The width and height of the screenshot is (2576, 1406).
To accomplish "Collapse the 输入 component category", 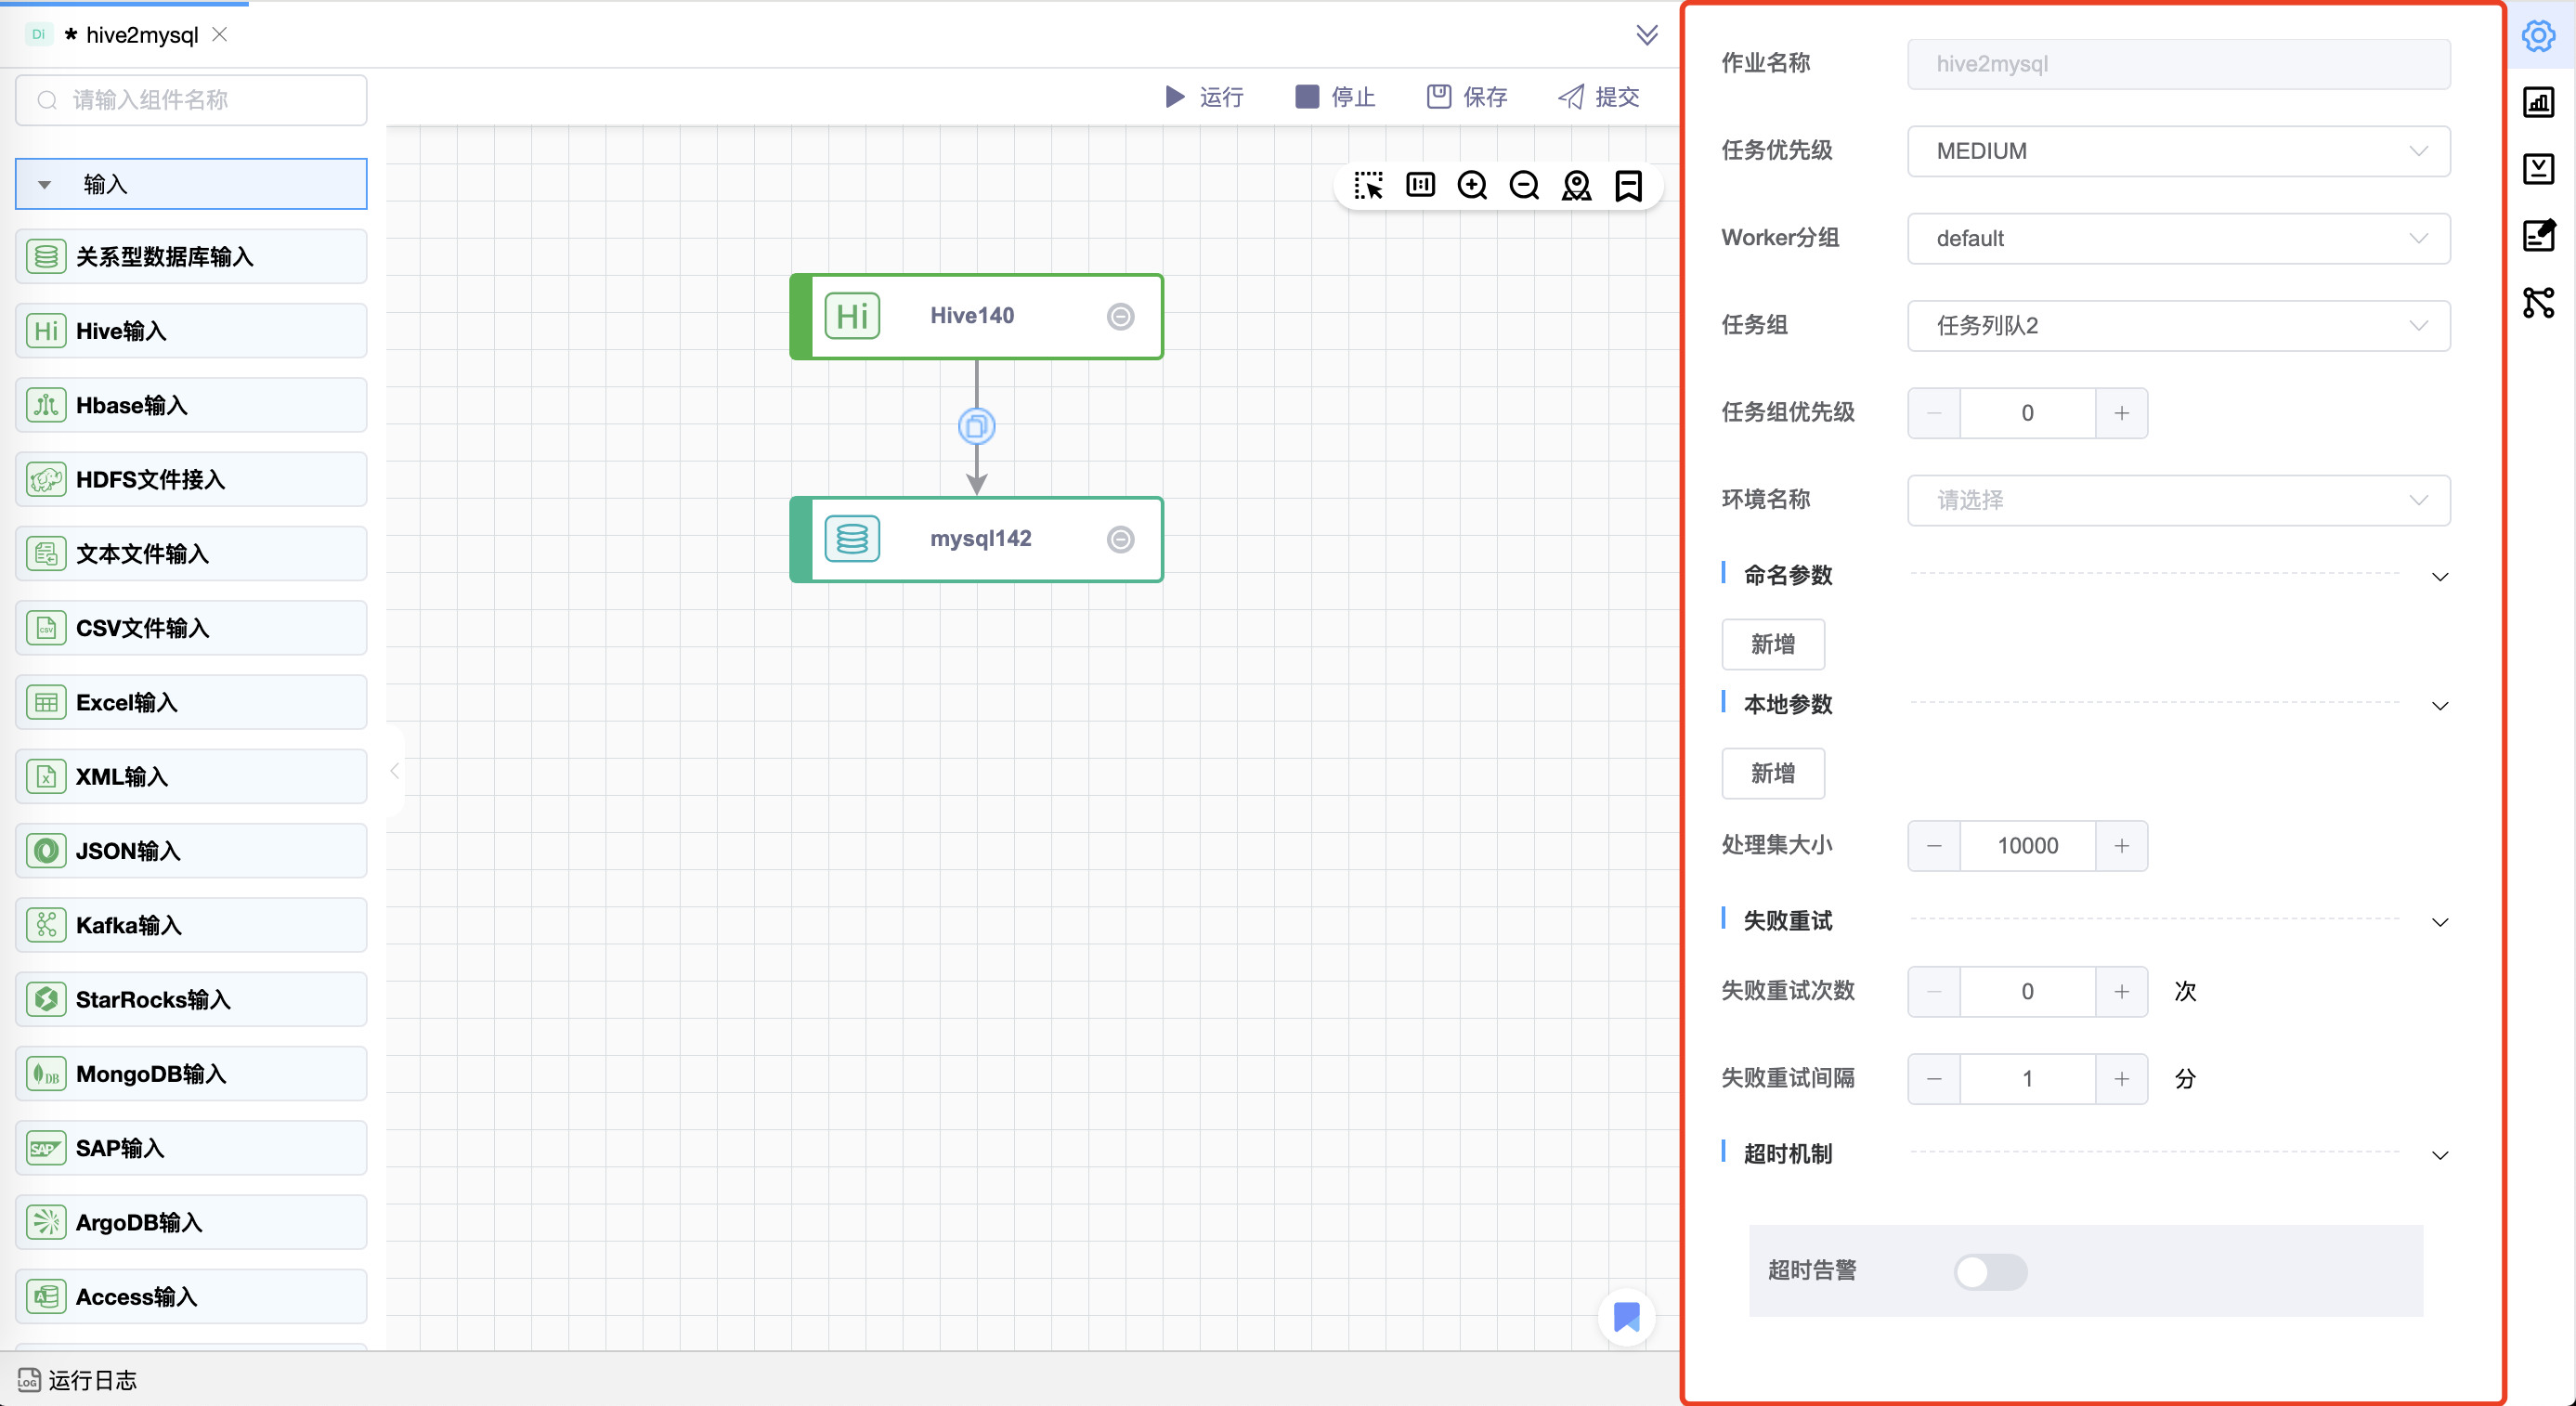I will point(44,184).
